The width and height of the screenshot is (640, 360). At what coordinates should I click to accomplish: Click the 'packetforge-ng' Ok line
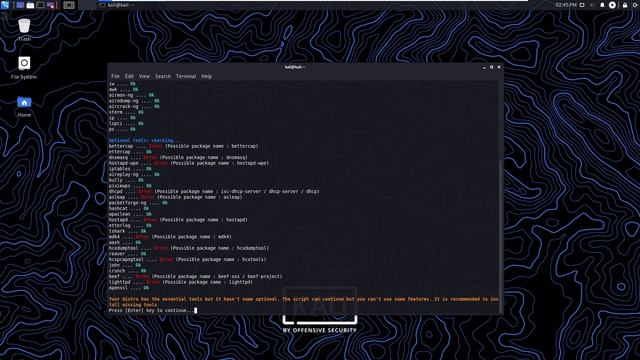[x=138, y=202]
